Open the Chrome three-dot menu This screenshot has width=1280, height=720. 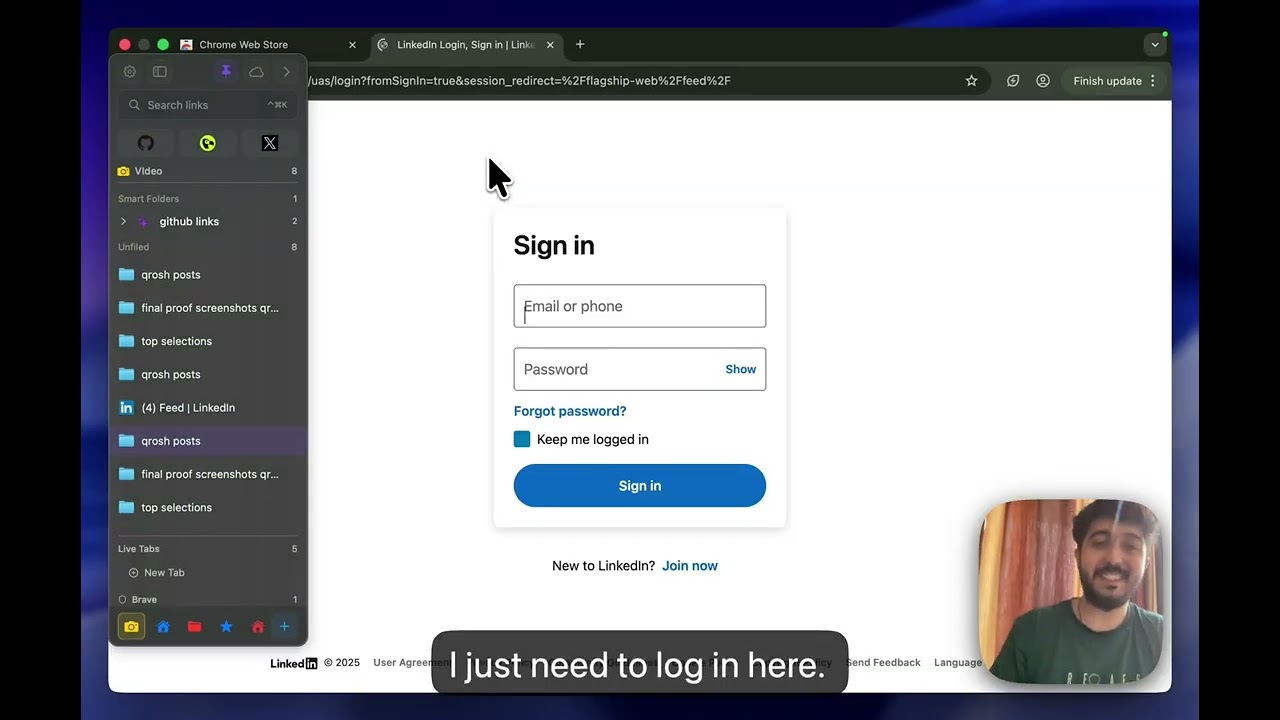tap(1153, 81)
